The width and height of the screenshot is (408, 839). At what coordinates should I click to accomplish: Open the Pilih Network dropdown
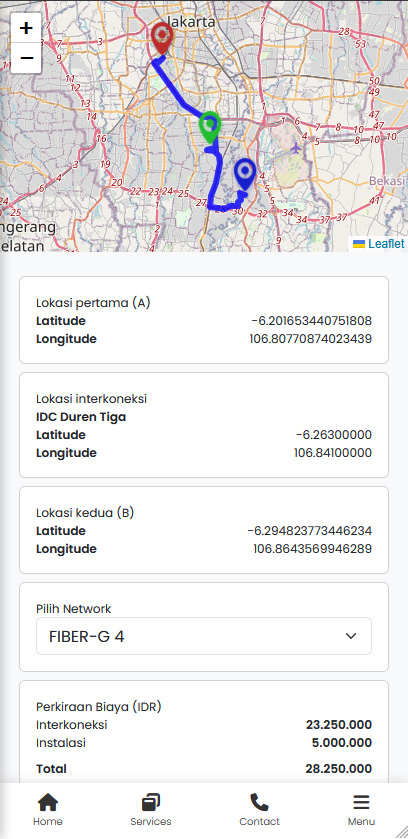[204, 636]
